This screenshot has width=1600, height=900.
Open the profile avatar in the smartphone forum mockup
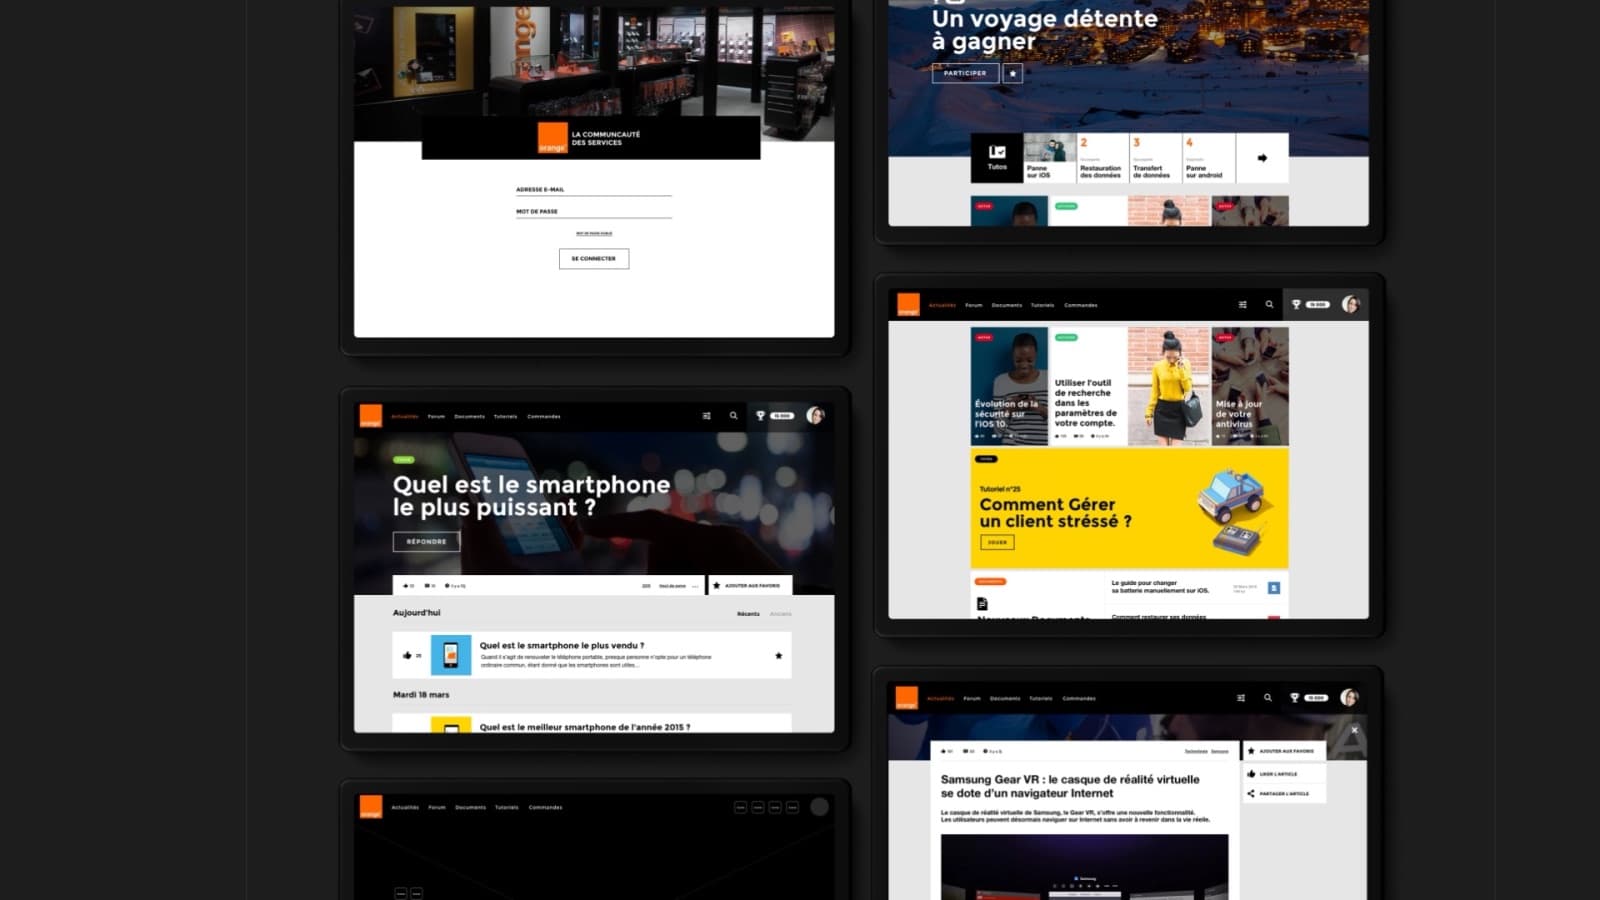pos(815,415)
